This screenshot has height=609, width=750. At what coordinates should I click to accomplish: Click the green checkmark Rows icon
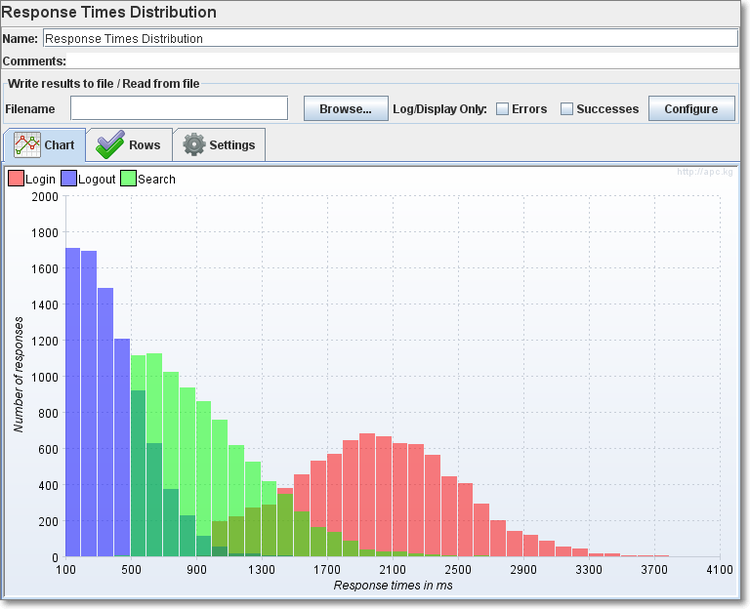(109, 145)
